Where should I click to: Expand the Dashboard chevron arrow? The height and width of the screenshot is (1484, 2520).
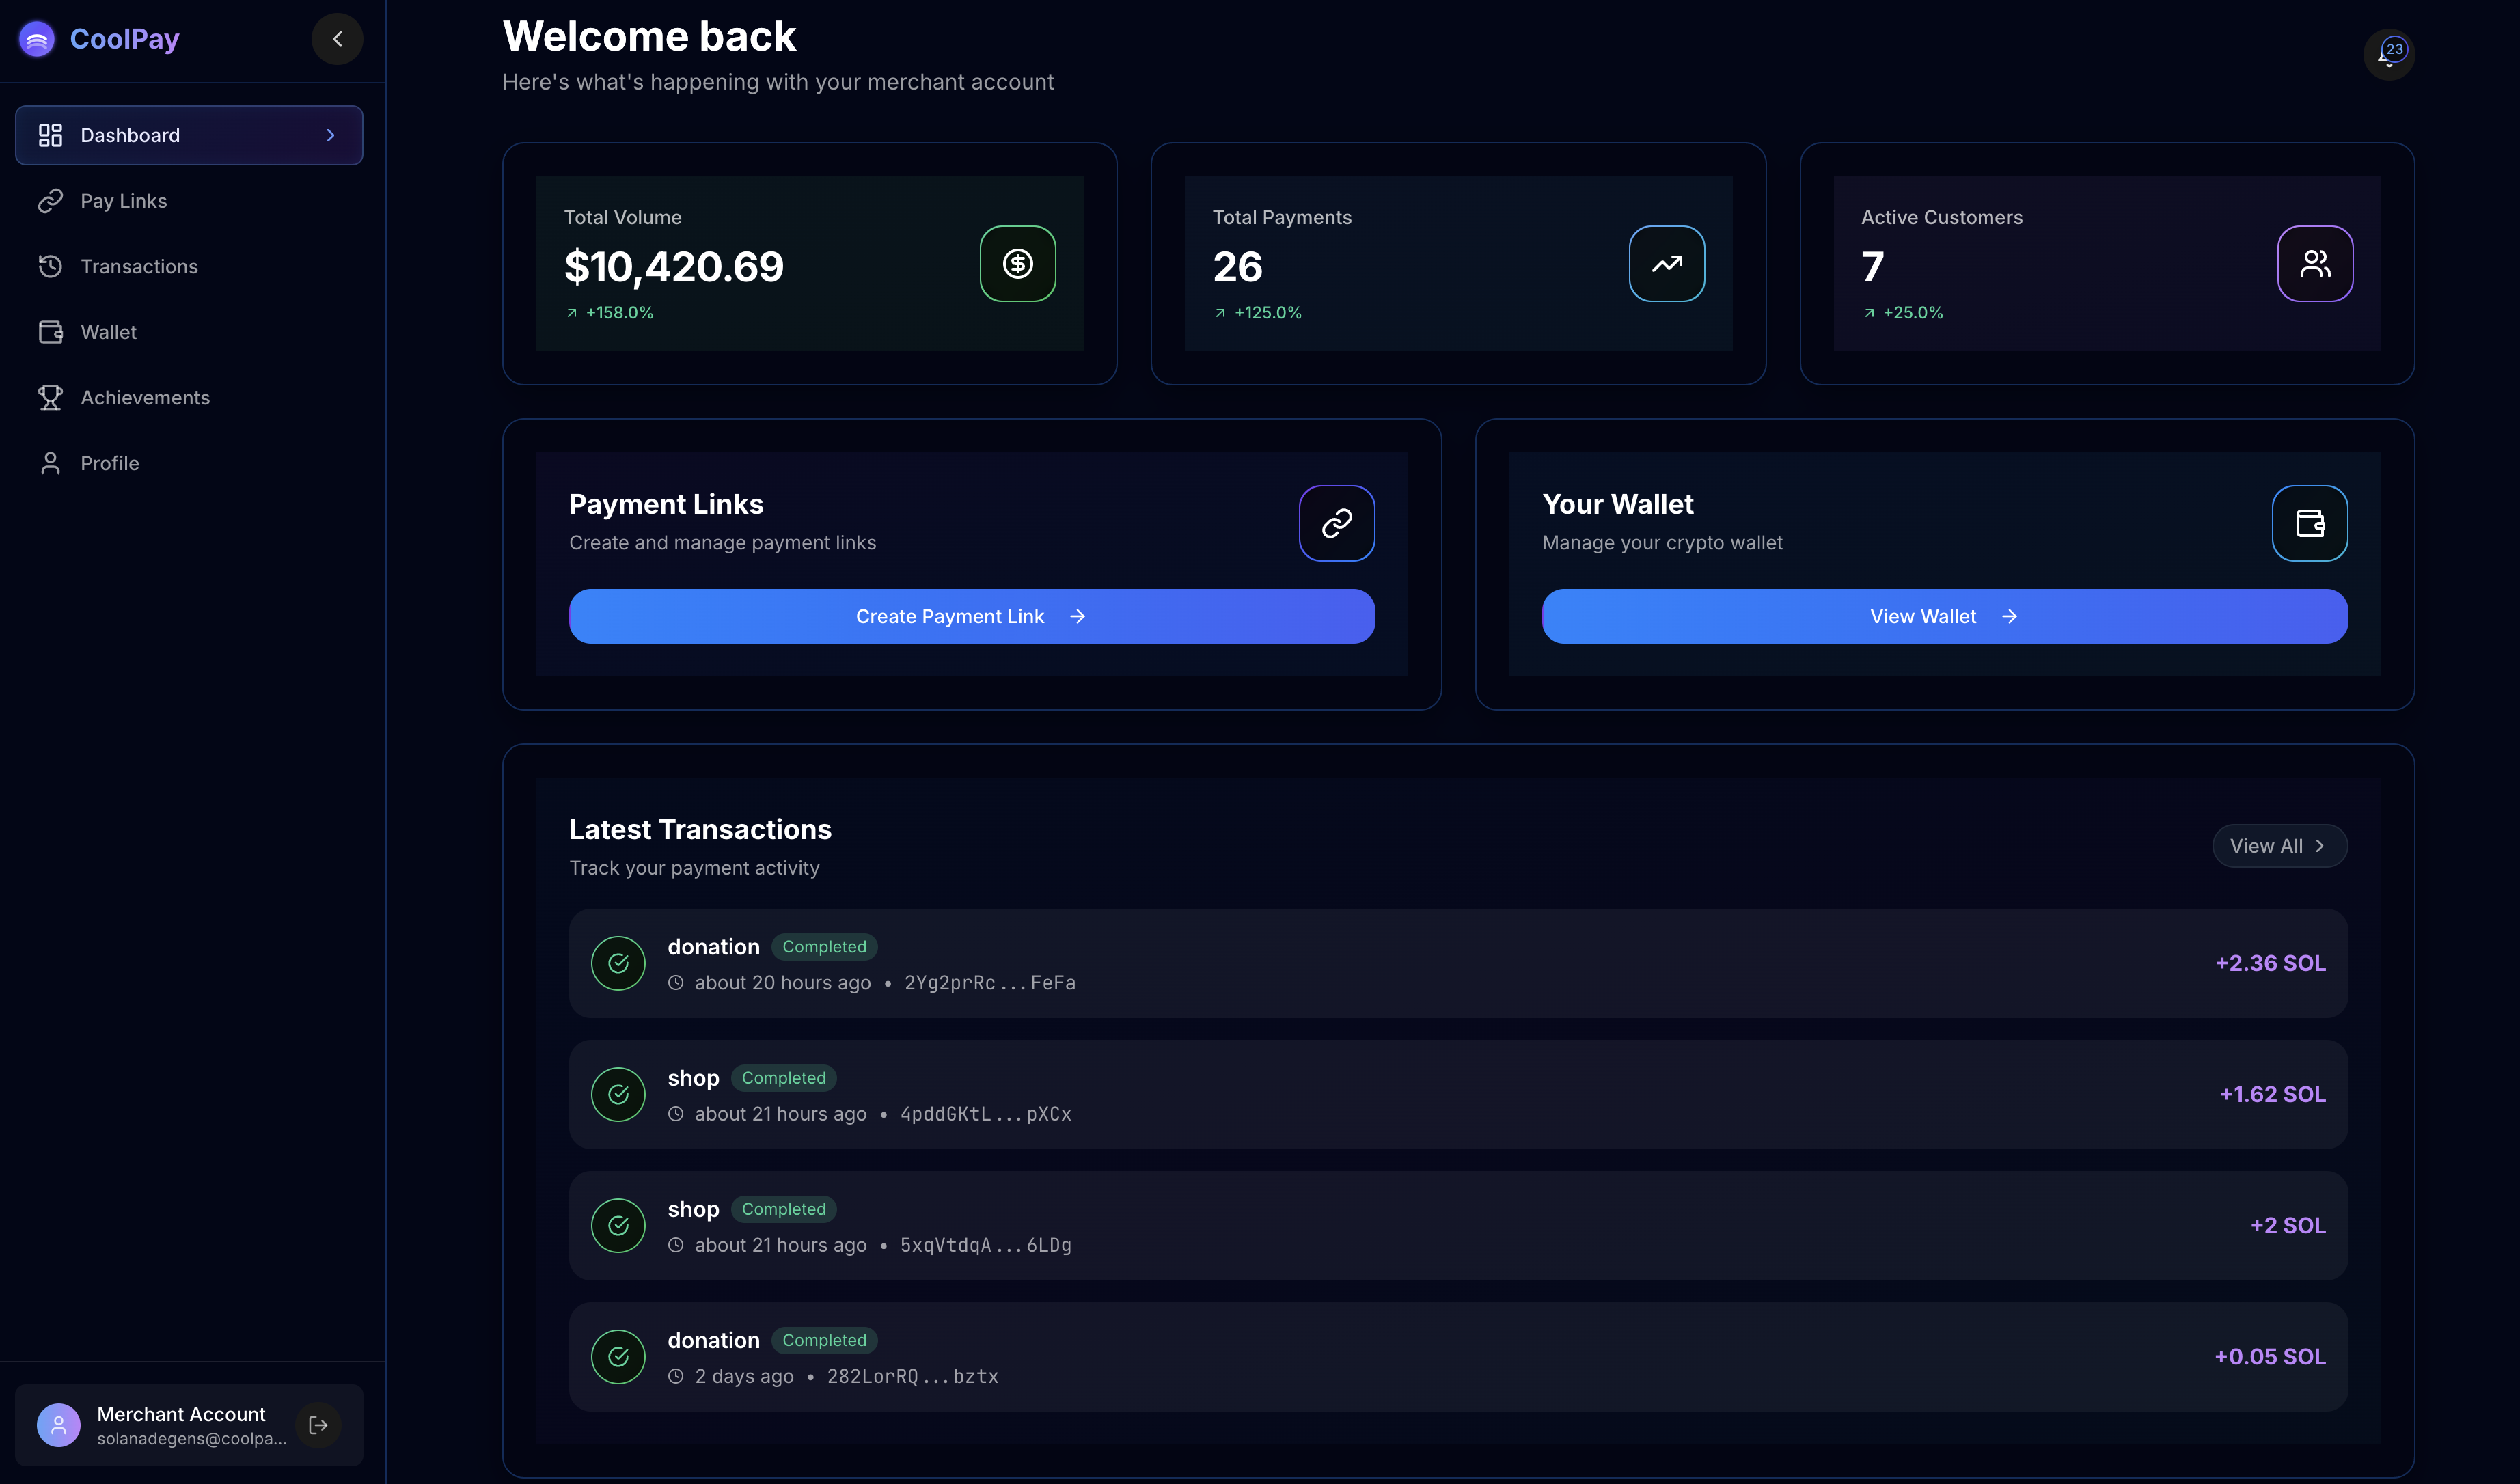tap(330, 135)
